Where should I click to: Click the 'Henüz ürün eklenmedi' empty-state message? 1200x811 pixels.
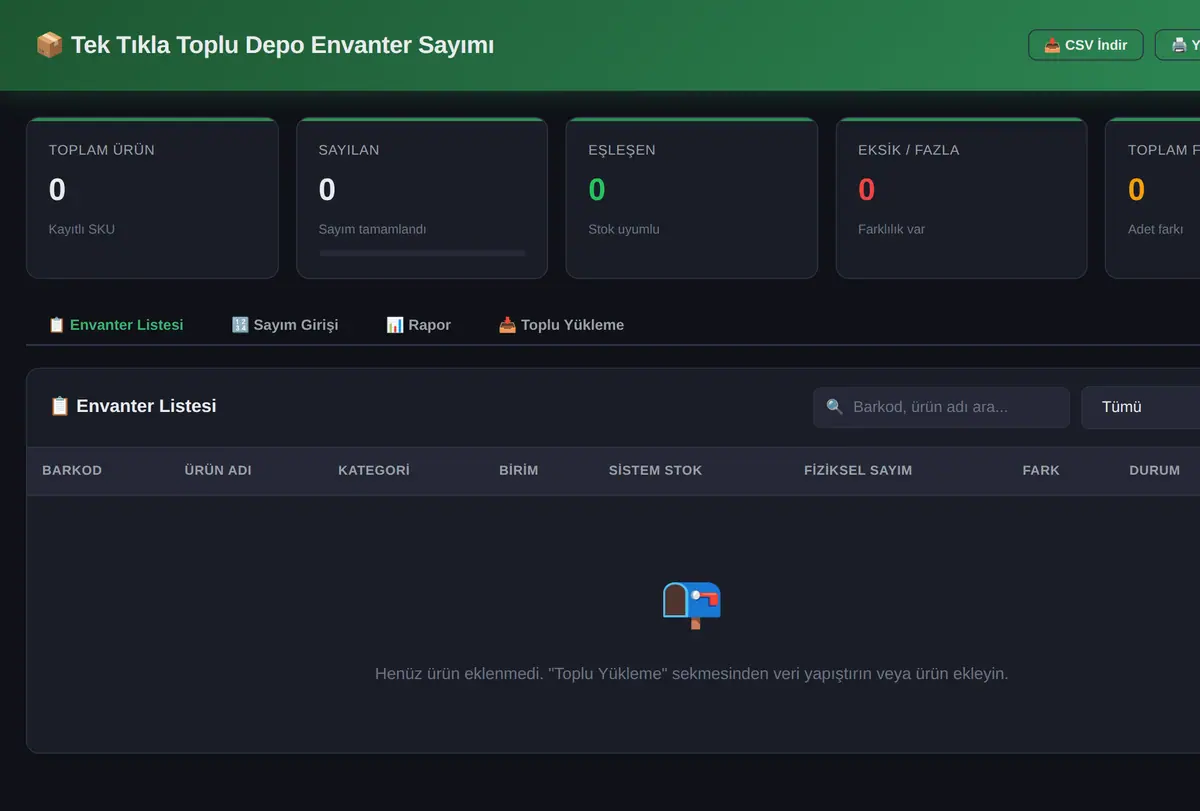click(692, 674)
